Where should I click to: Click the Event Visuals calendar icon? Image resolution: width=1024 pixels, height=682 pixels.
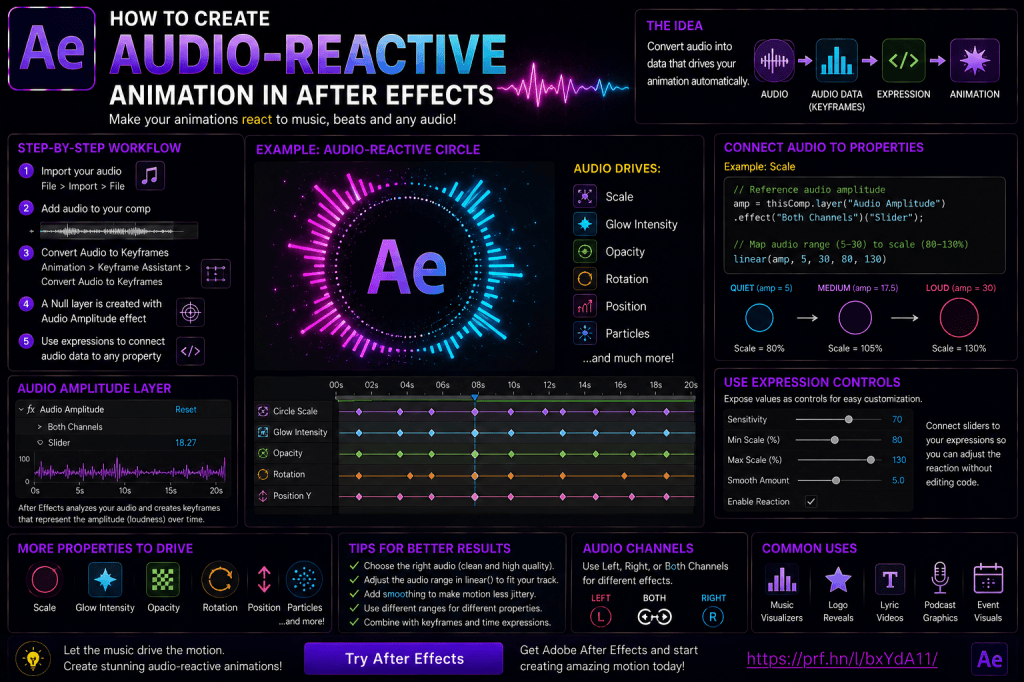click(988, 578)
